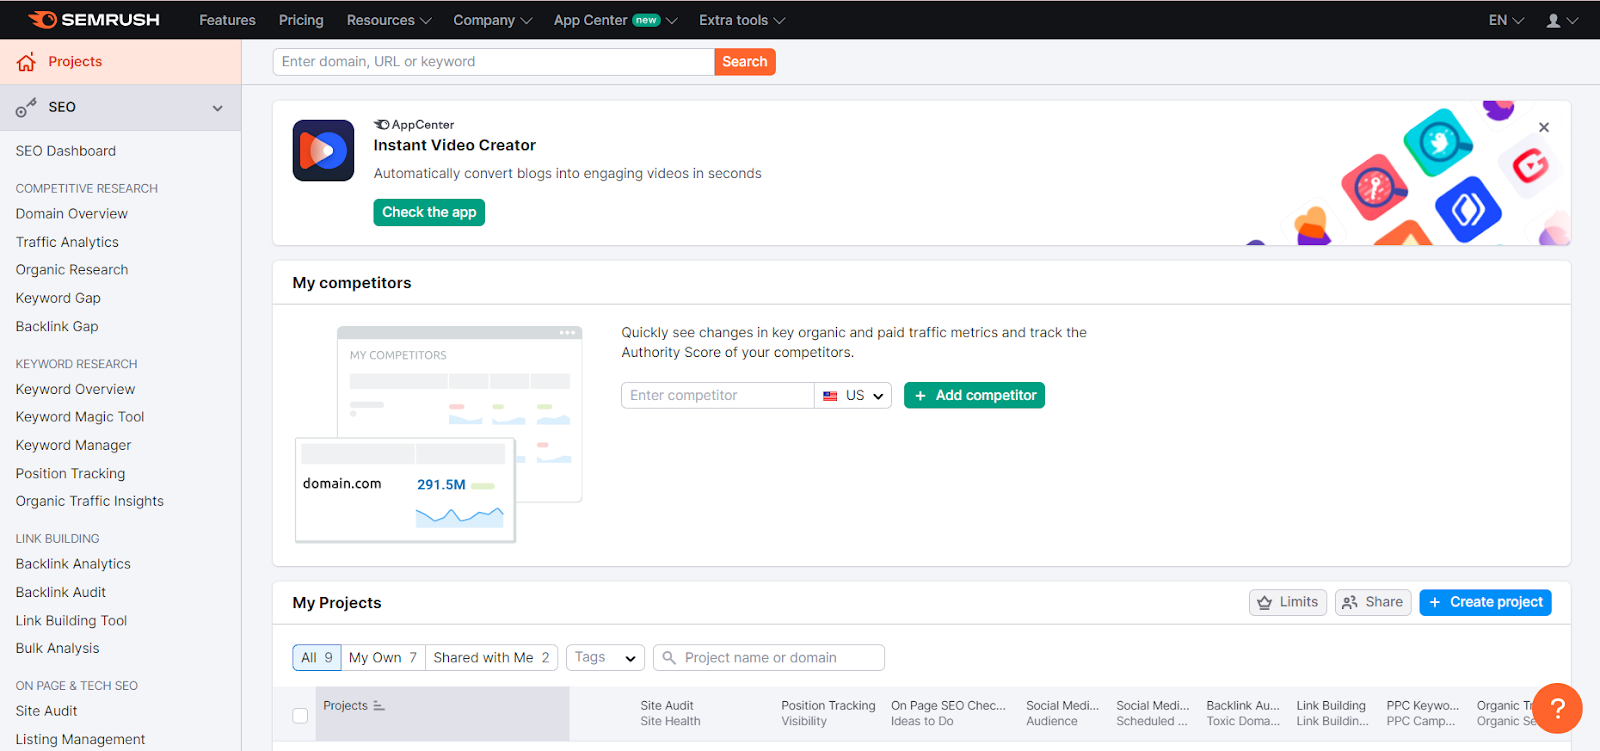Focus the Enter competitor input field
The image size is (1600, 751).
pos(718,396)
